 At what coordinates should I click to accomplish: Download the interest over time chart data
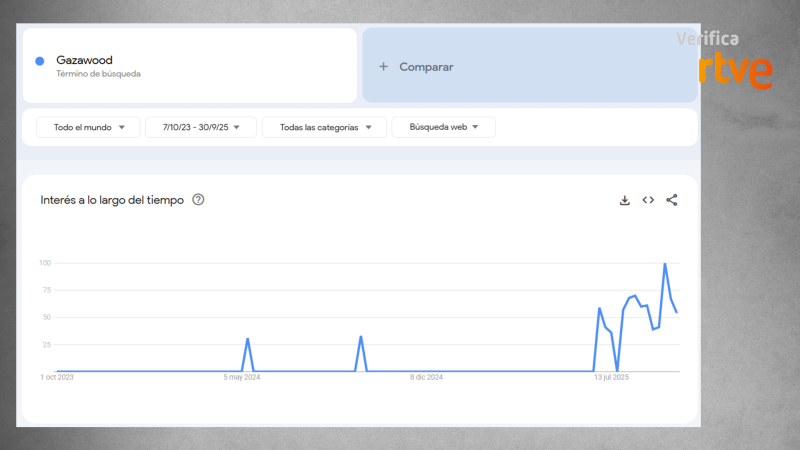click(x=624, y=201)
